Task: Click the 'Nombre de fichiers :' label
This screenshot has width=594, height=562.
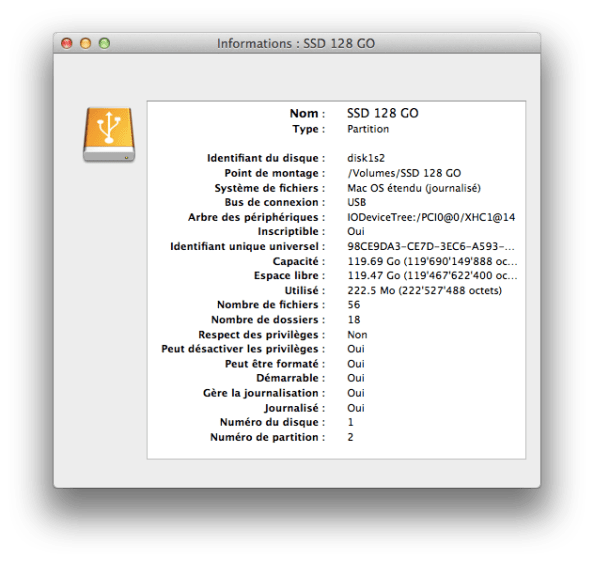Action: click(x=271, y=305)
